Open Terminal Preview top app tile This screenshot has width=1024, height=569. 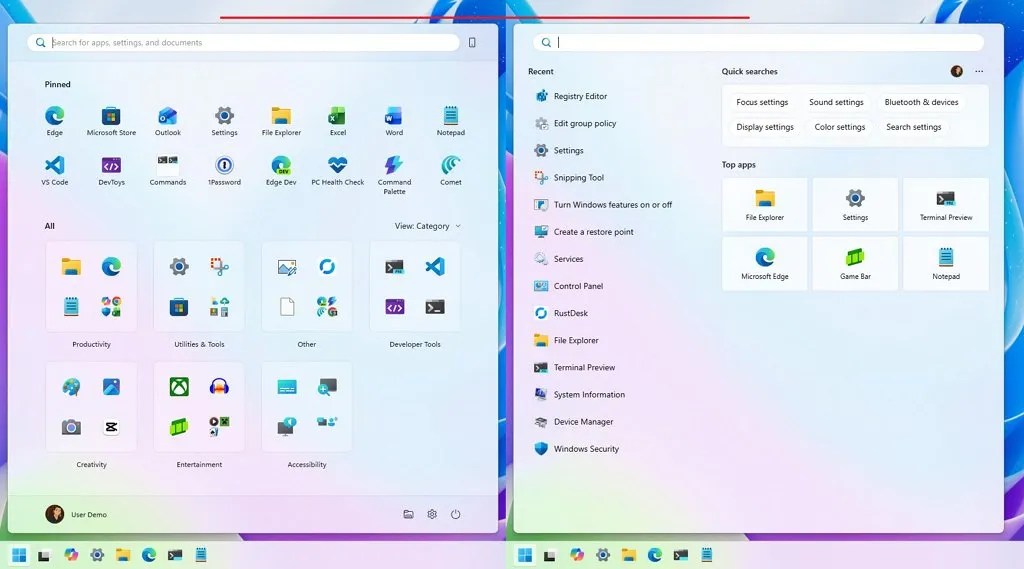(x=946, y=204)
